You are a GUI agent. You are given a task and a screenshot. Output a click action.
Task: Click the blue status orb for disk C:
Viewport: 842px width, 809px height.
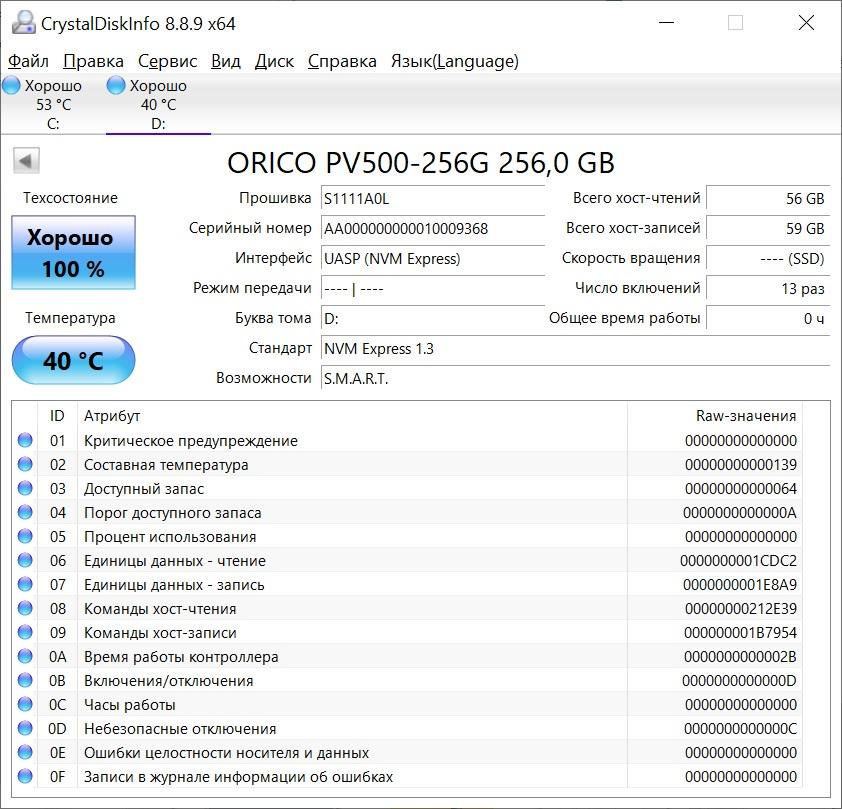tap(11, 85)
